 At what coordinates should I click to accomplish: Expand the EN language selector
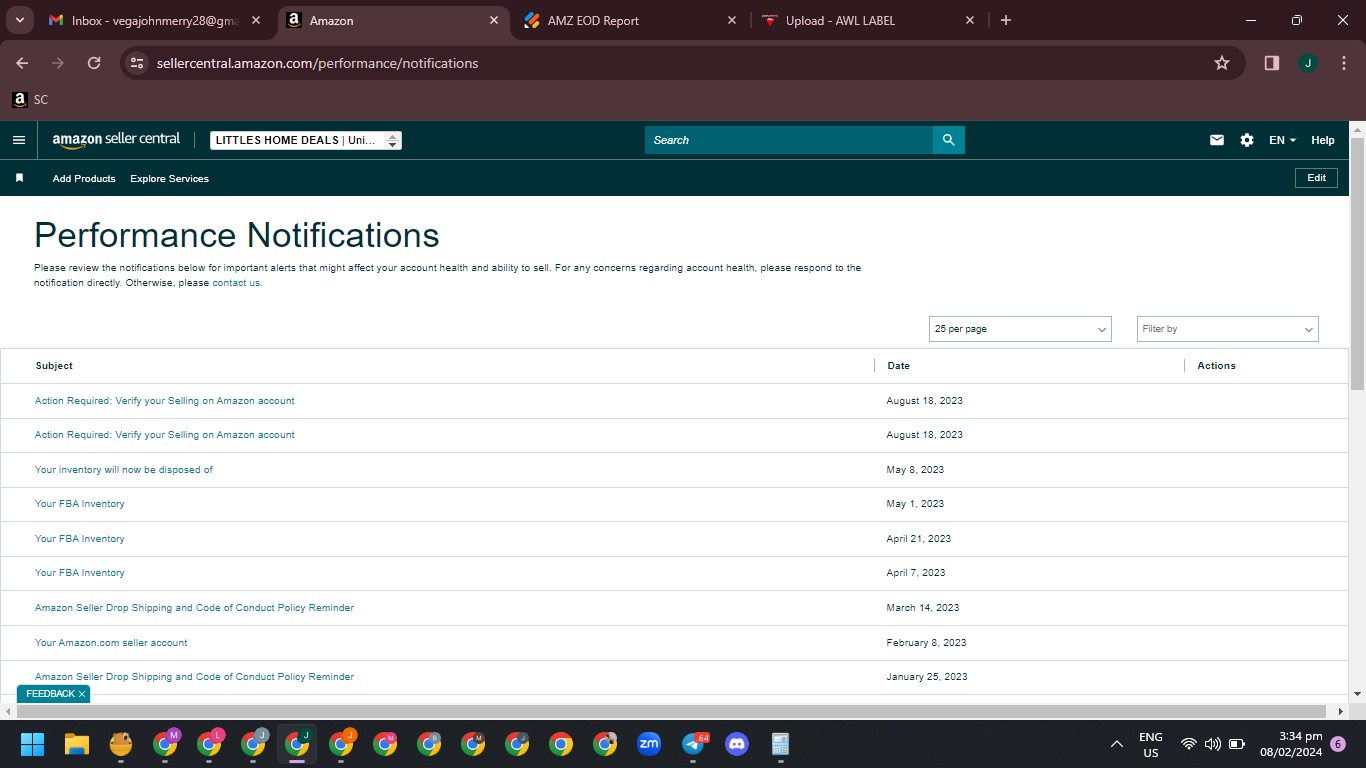pos(1282,140)
